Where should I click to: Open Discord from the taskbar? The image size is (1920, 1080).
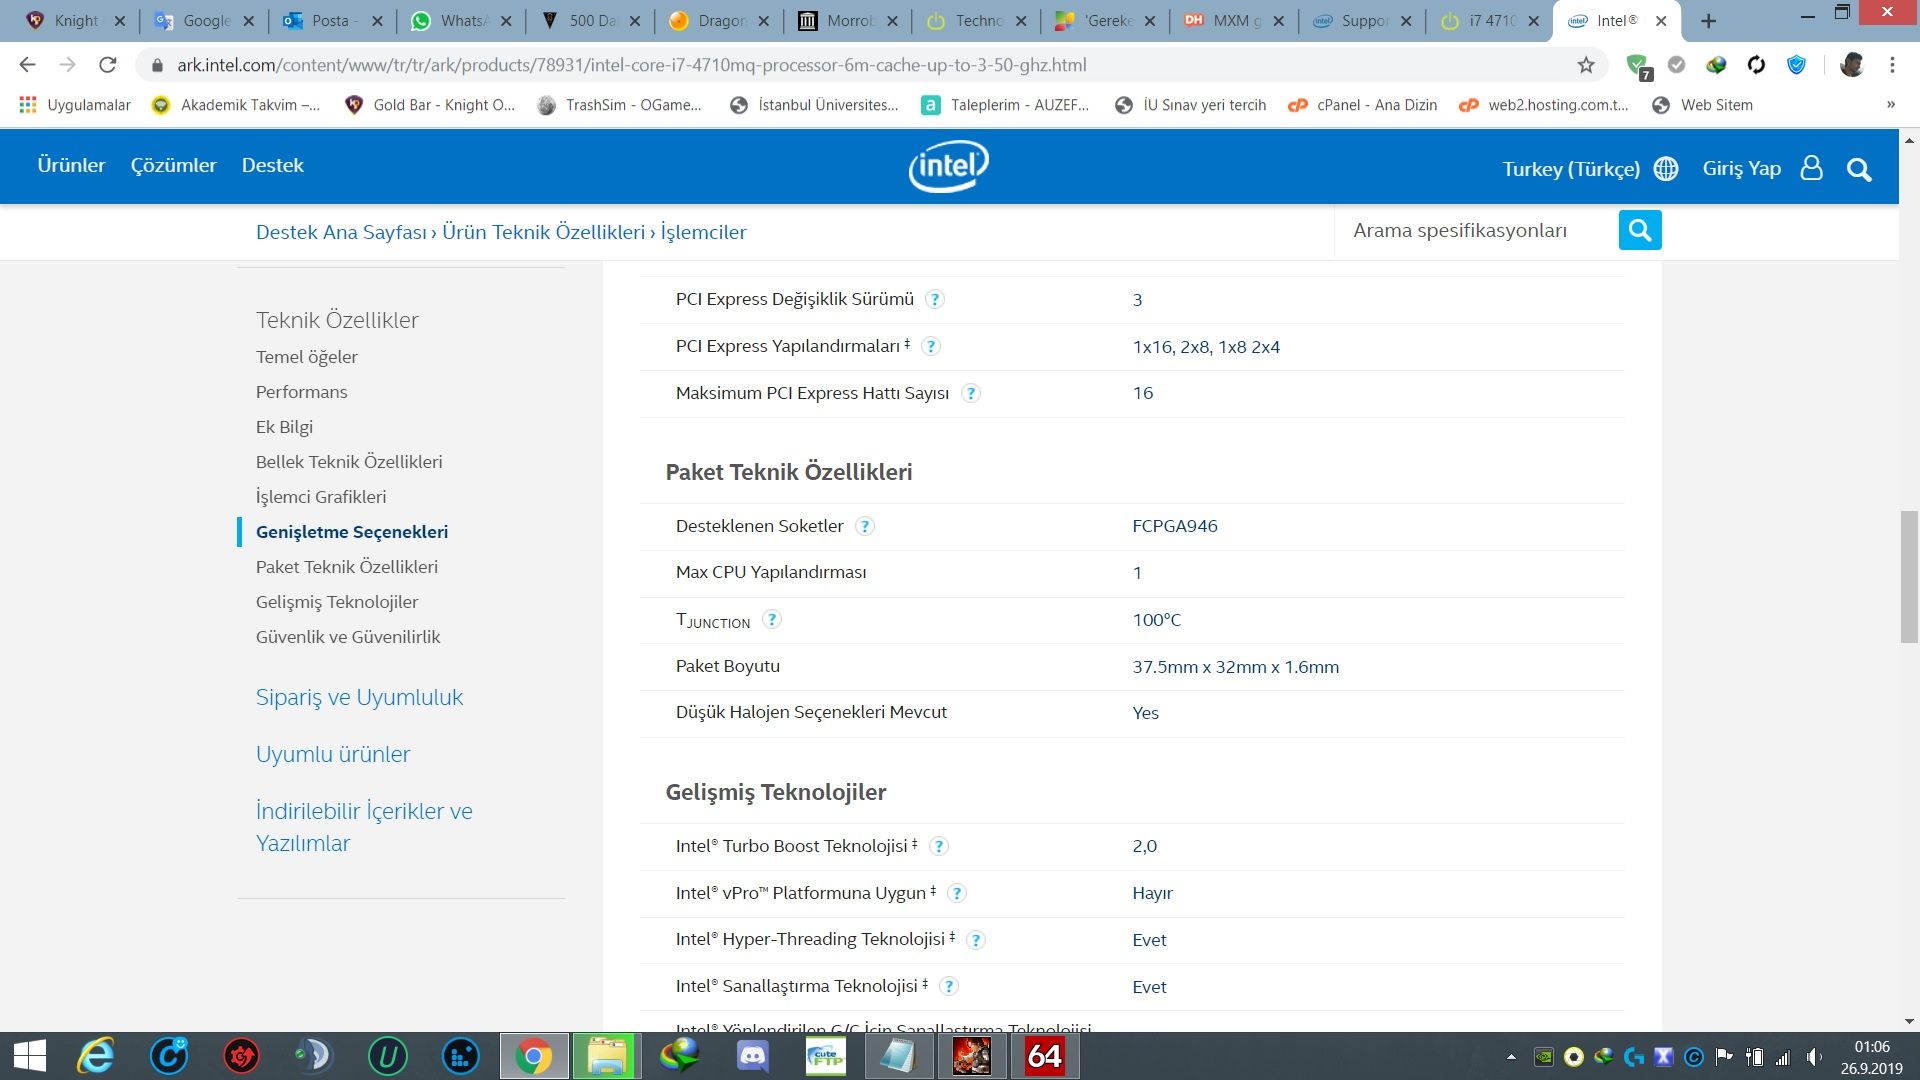[752, 1056]
